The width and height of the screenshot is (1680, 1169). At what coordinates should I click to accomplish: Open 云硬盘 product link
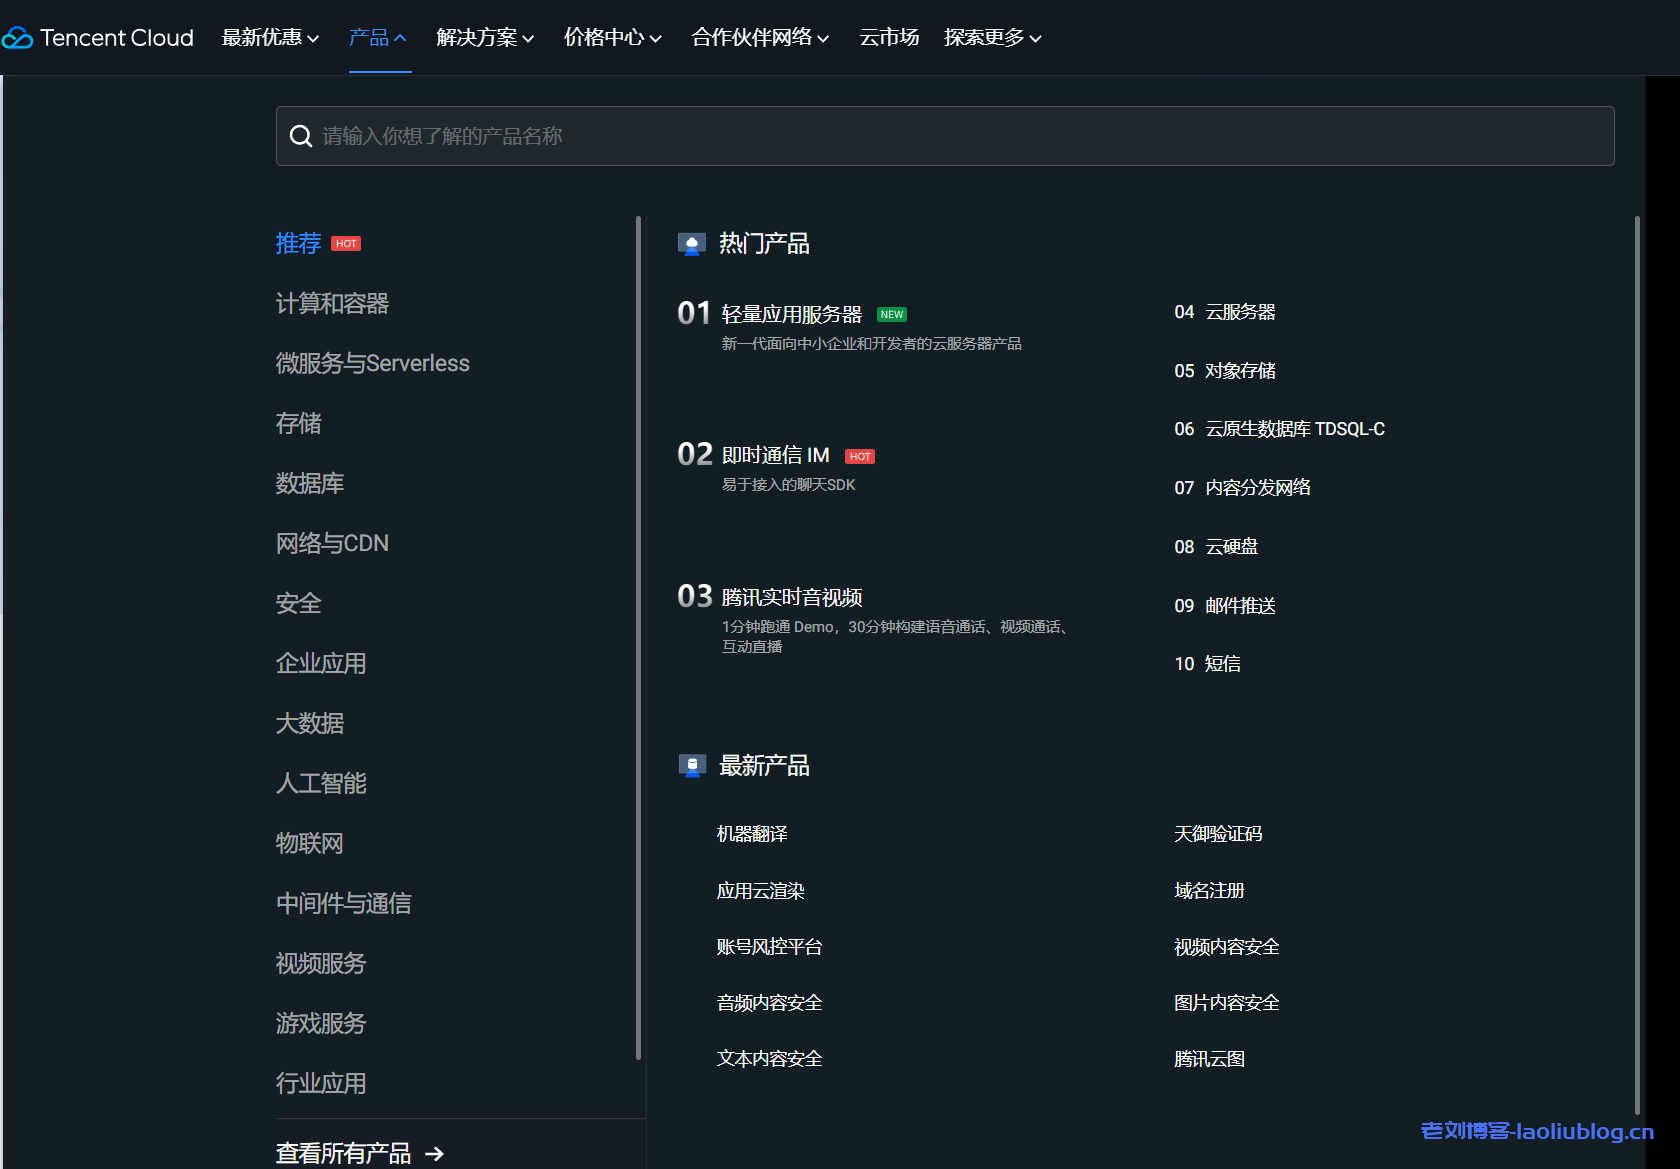point(1231,547)
